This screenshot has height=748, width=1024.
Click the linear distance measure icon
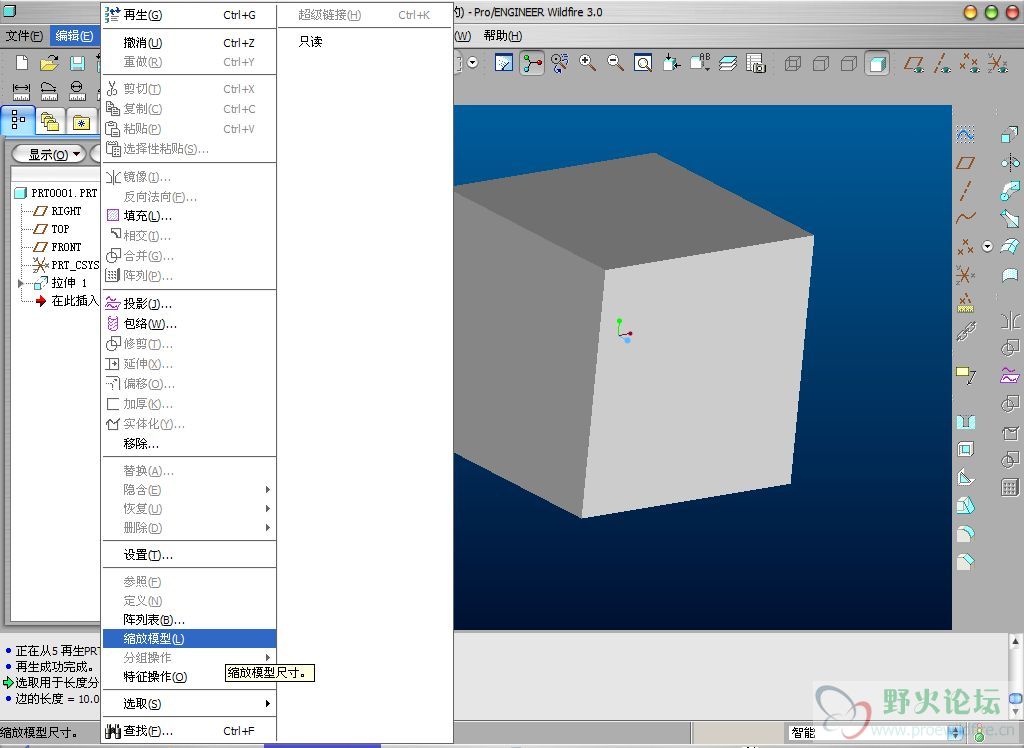click(x=22, y=91)
